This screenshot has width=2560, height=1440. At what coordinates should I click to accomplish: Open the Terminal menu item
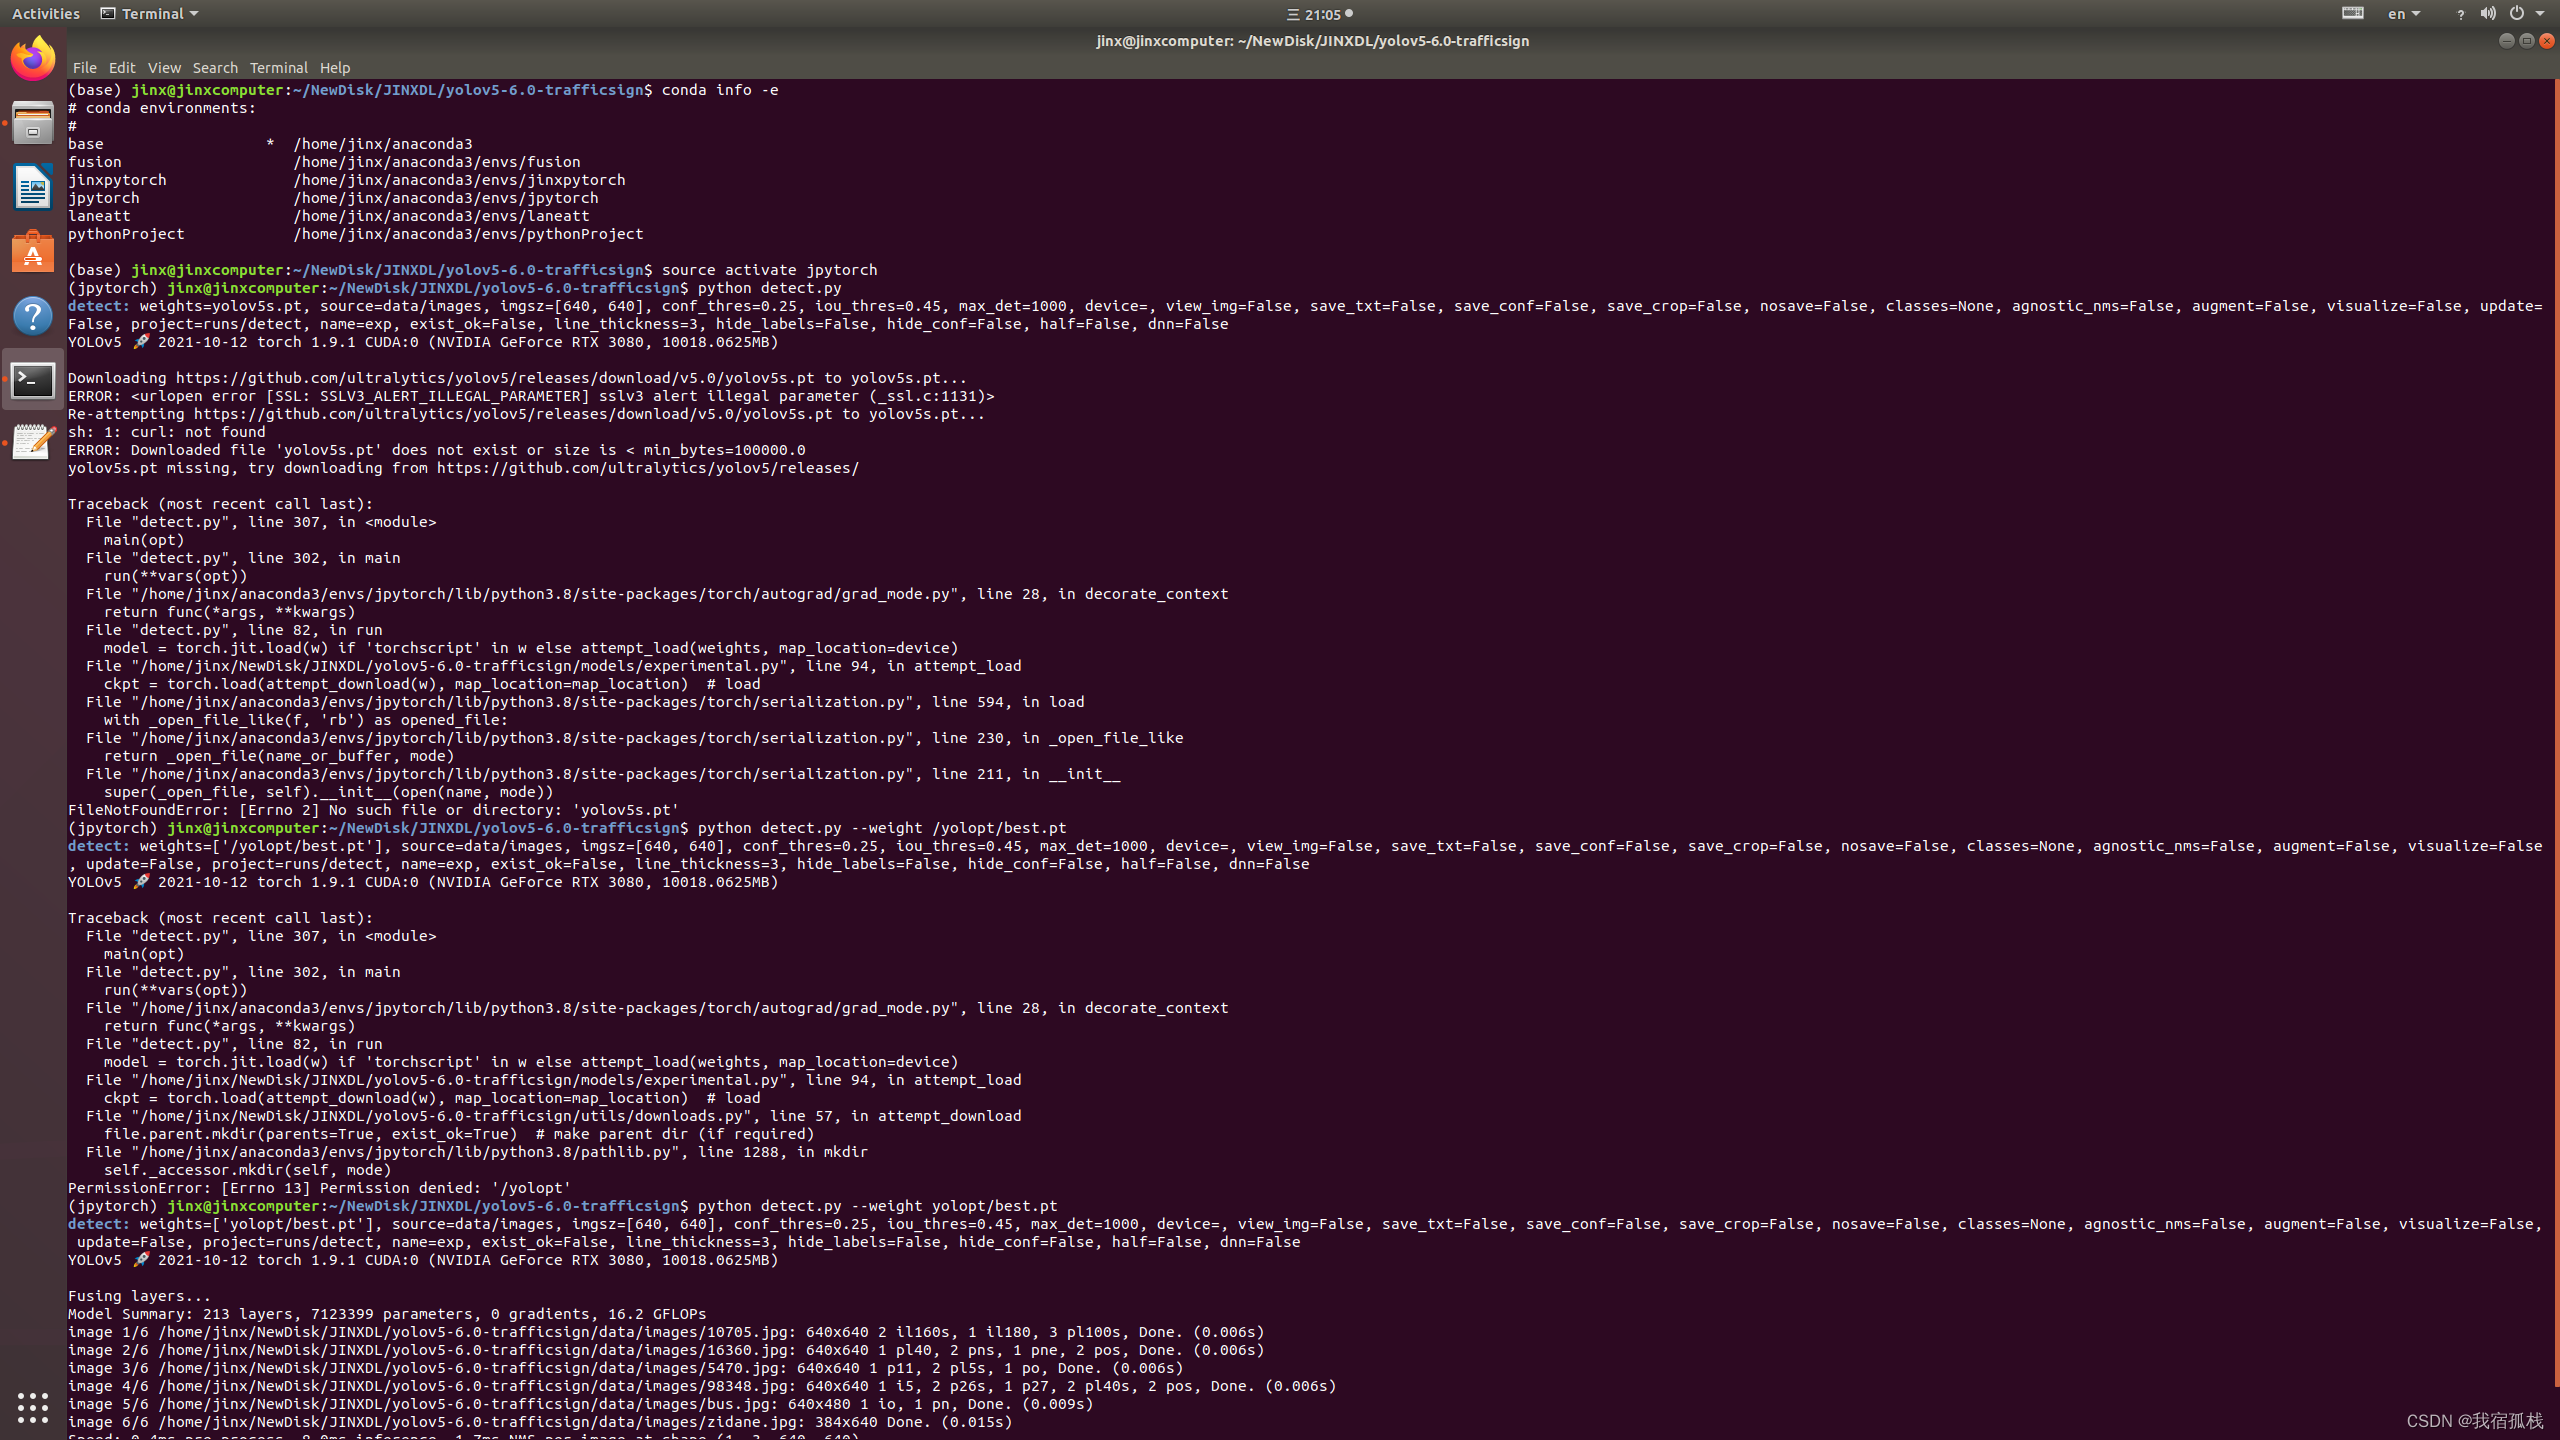click(278, 68)
